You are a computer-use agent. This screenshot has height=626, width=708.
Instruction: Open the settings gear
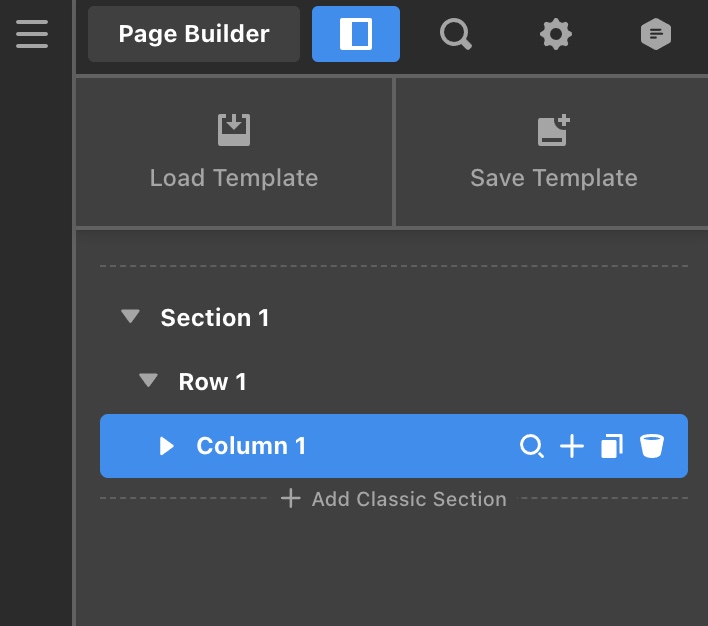[556, 35]
